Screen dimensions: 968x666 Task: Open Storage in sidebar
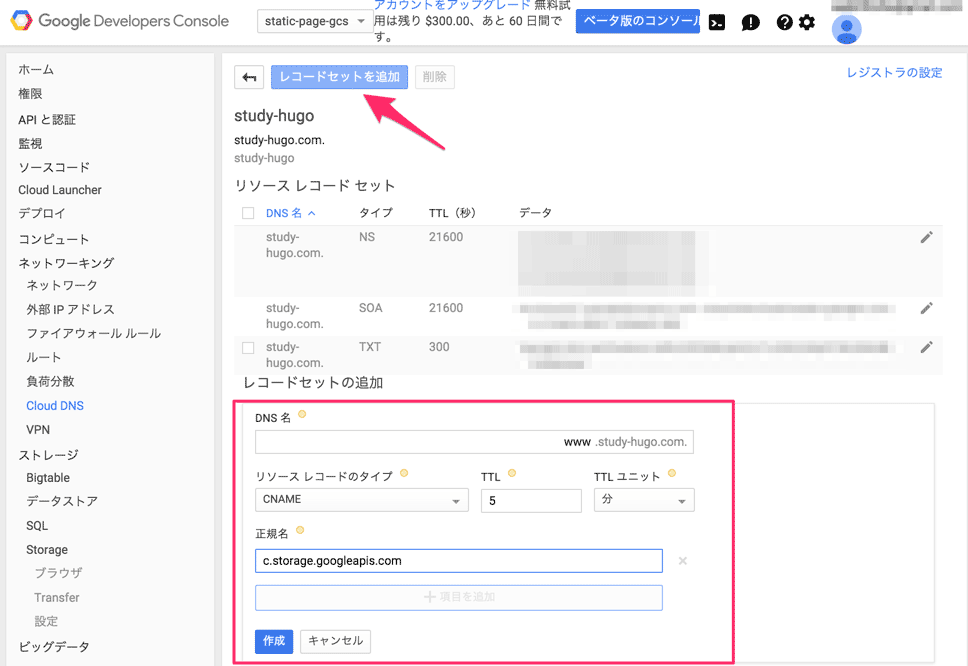(x=47, y=549)
